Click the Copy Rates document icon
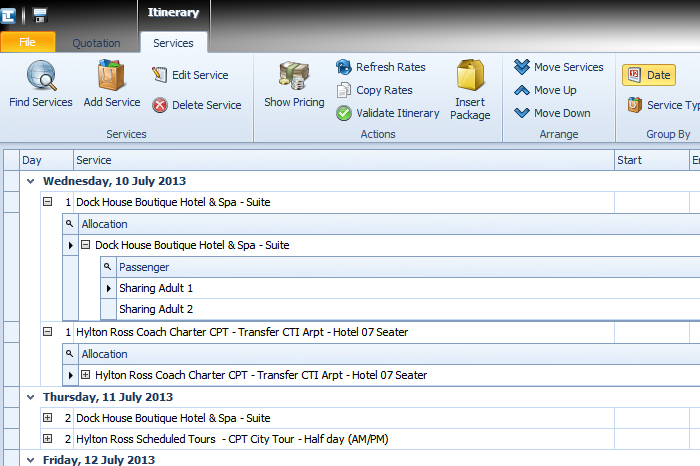This screenshot has height=466, width=700. tap(344, 90)
